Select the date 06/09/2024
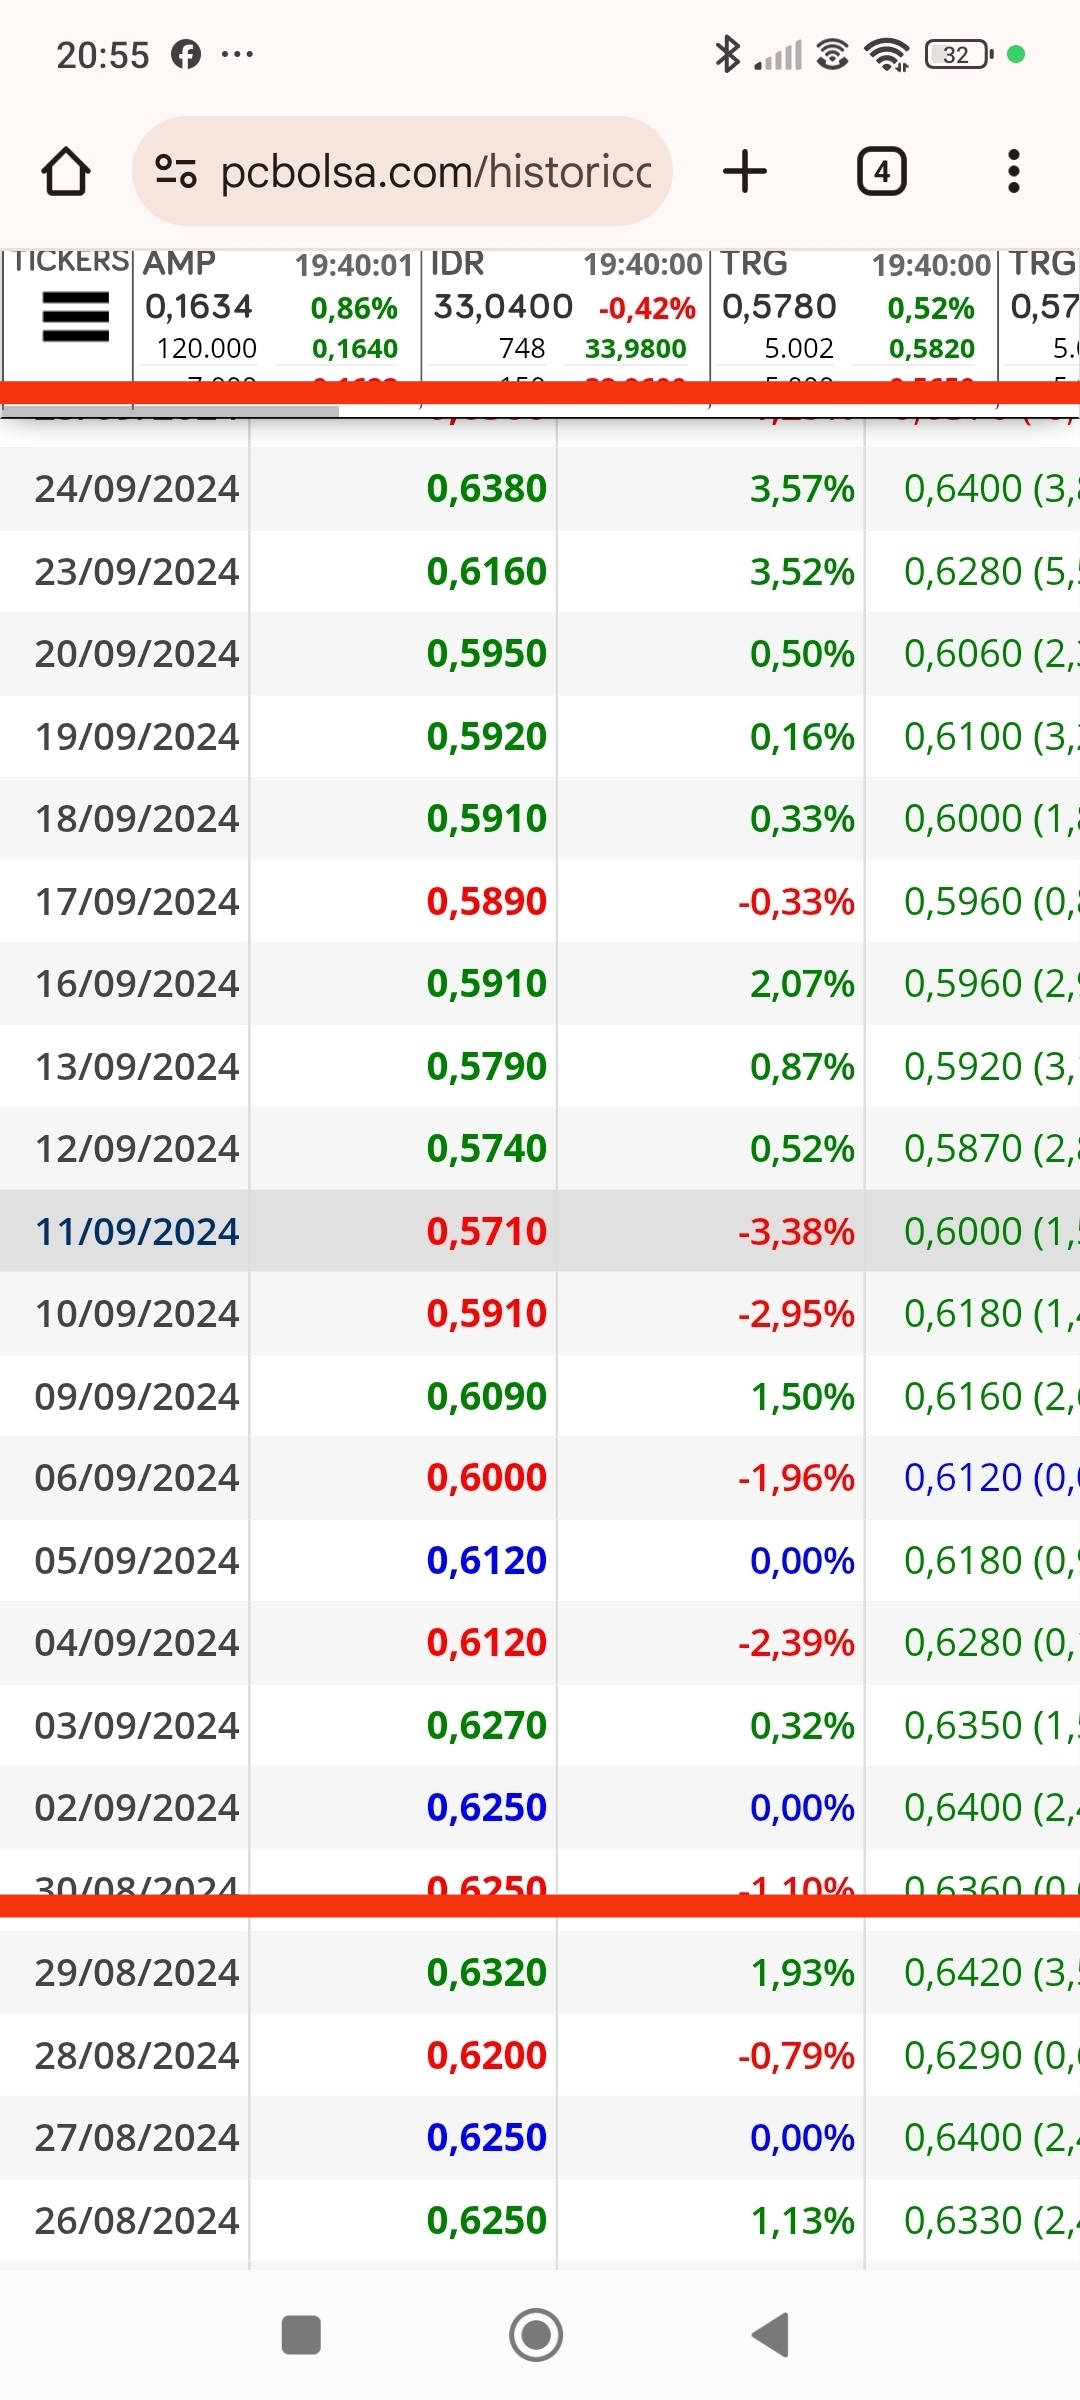This screenshot has width=1080, height=2400. coord(137,1478)
